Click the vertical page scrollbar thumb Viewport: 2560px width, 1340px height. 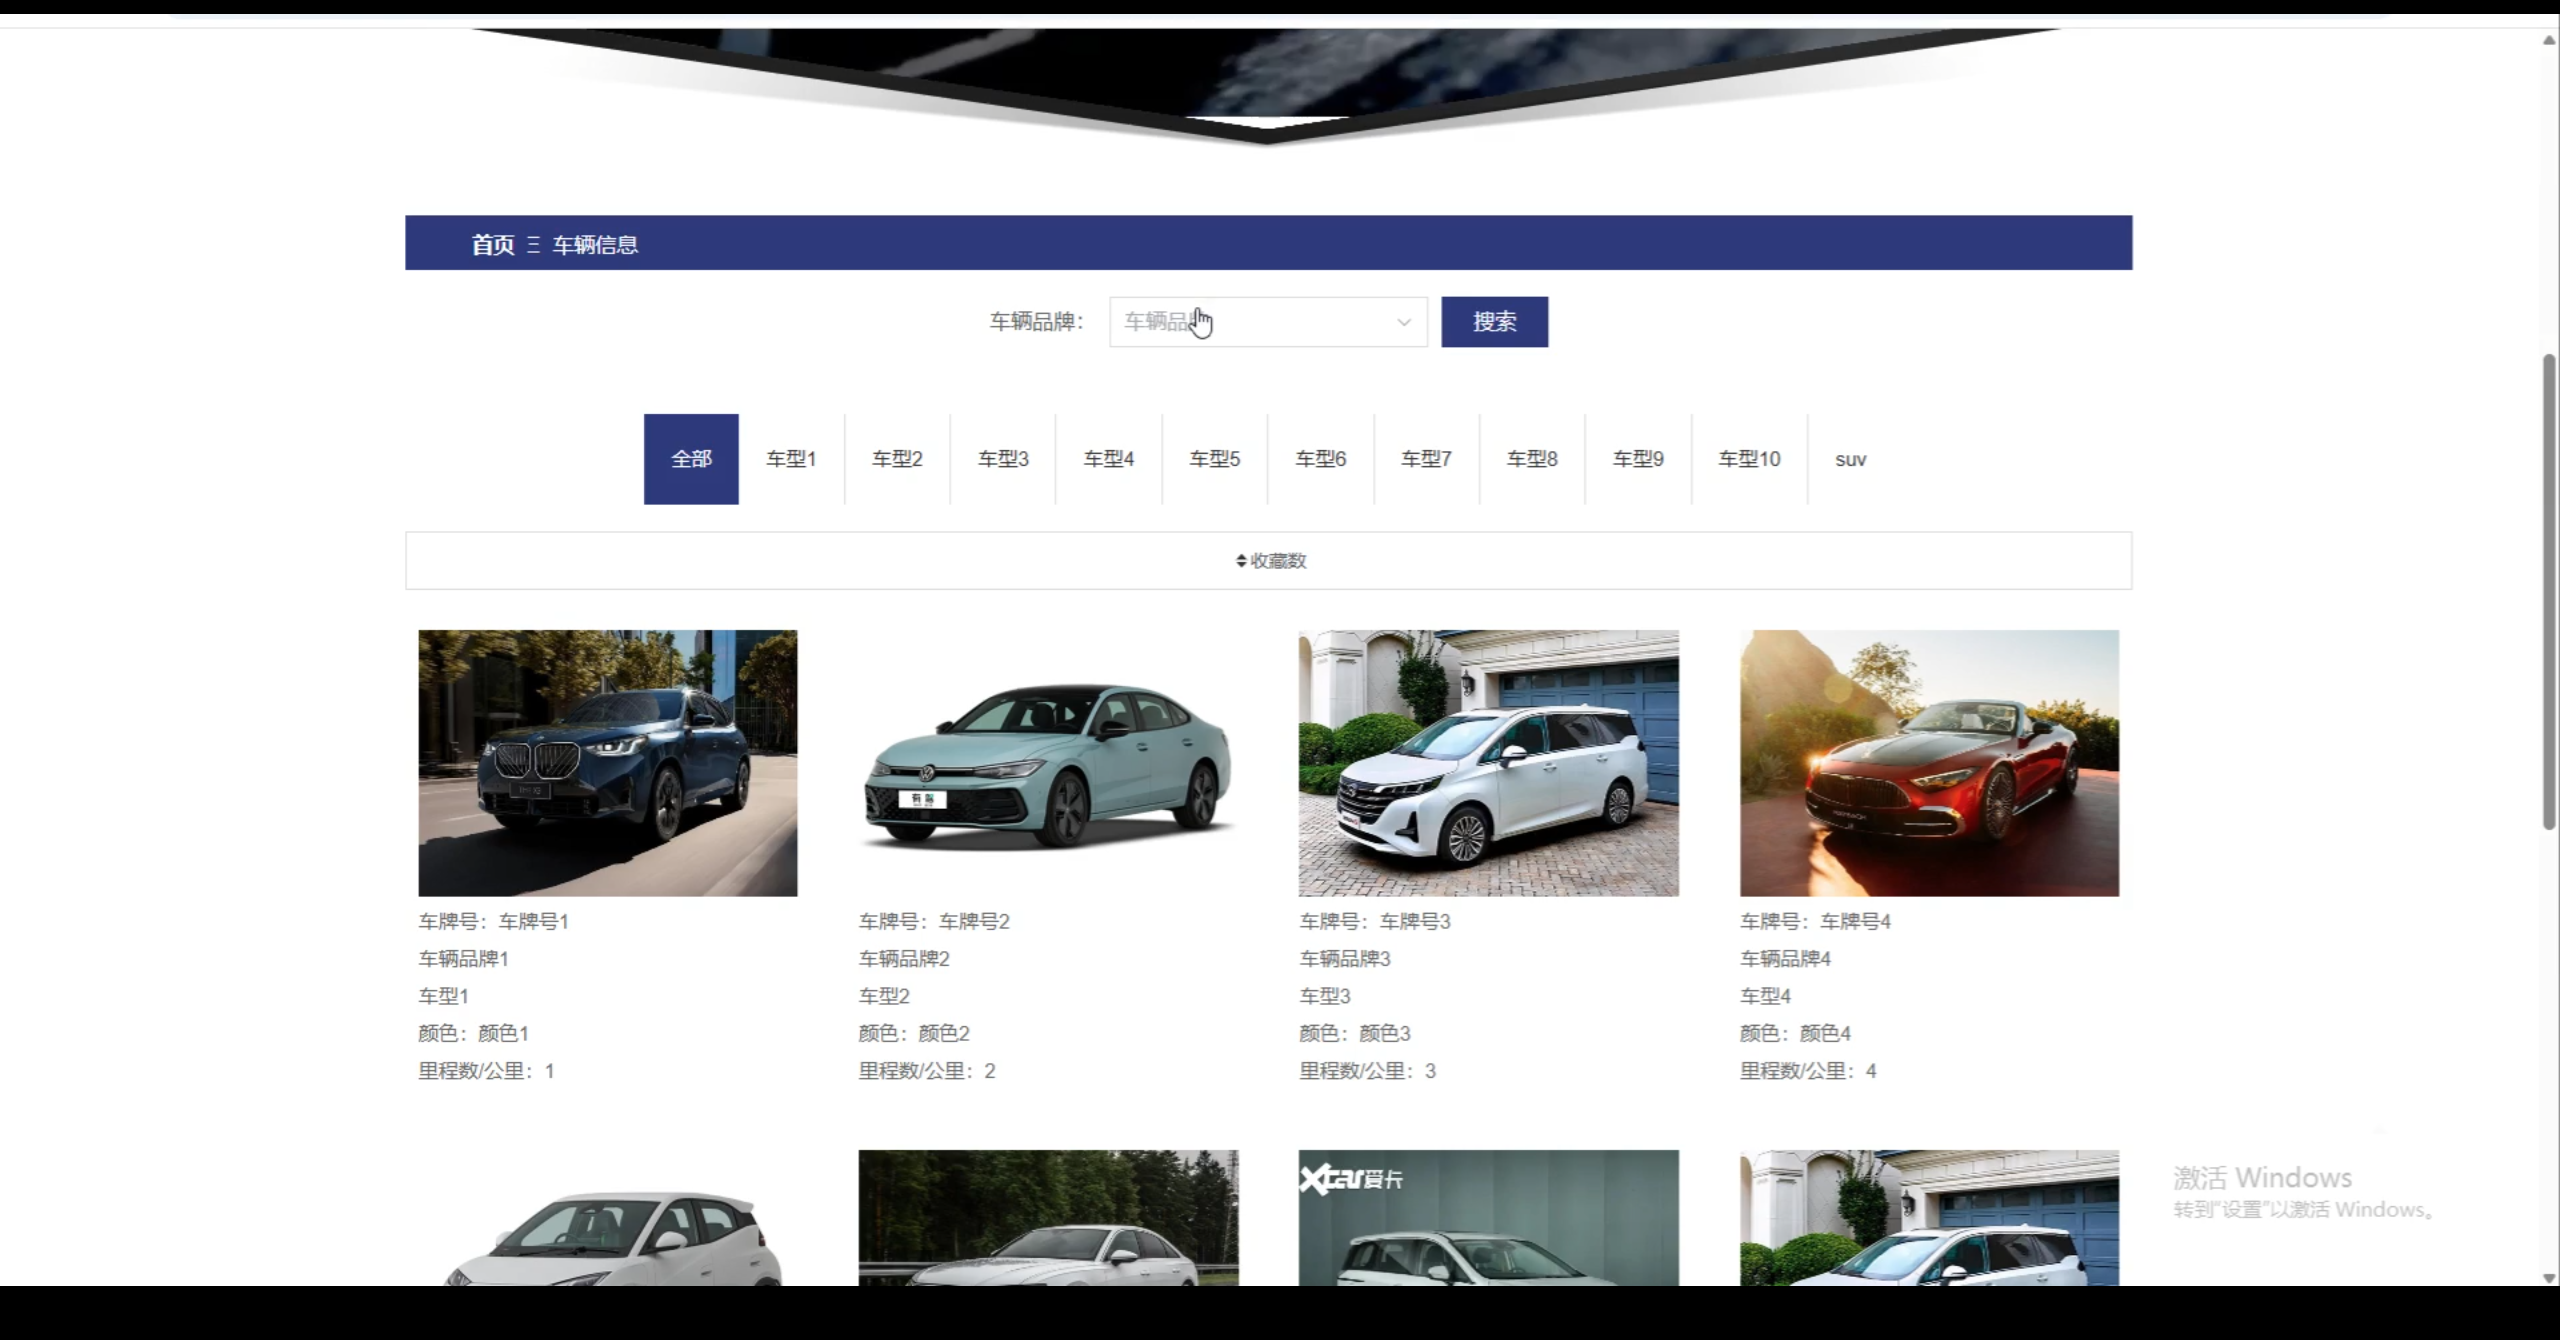point(2549,590)
